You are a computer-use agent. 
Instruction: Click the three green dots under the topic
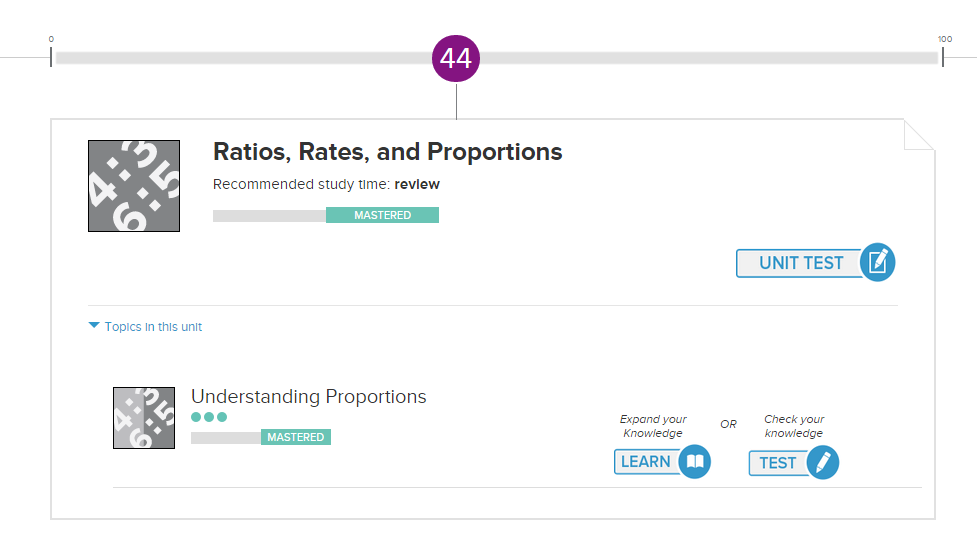[209, 417]
